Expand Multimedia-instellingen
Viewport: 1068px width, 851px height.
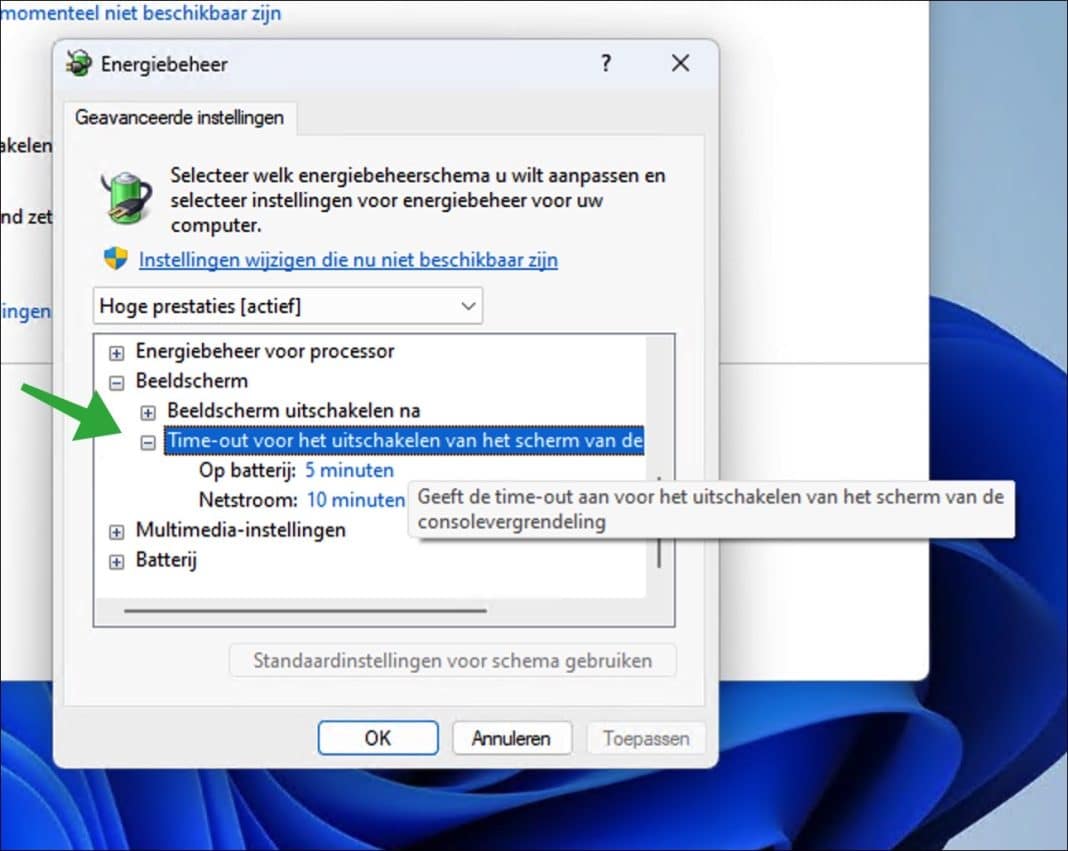116,531
